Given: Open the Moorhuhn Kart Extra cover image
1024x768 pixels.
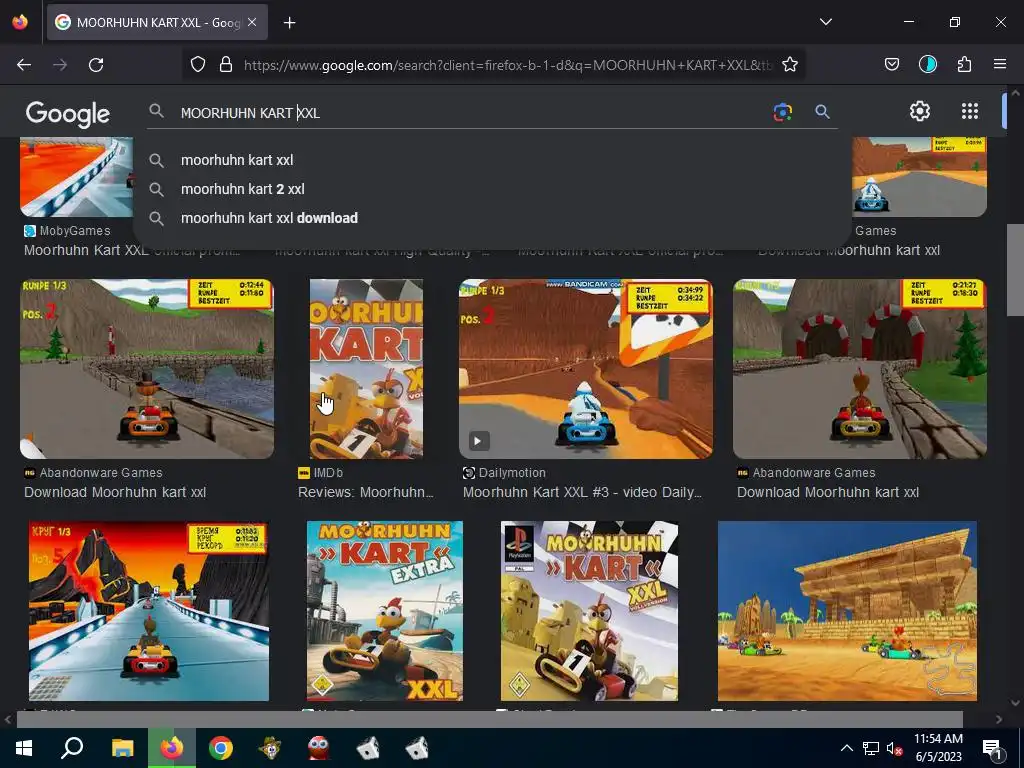Looking at the screenshot, I should tap(385, 611).
